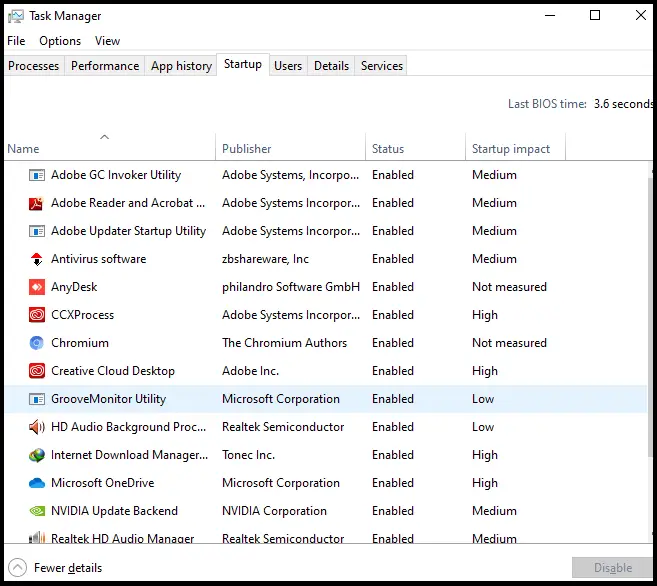Viewport: 657px width, 586px height.
Task: Click Not measured impact for AnyDesk
Action: (x=509, y=287)
